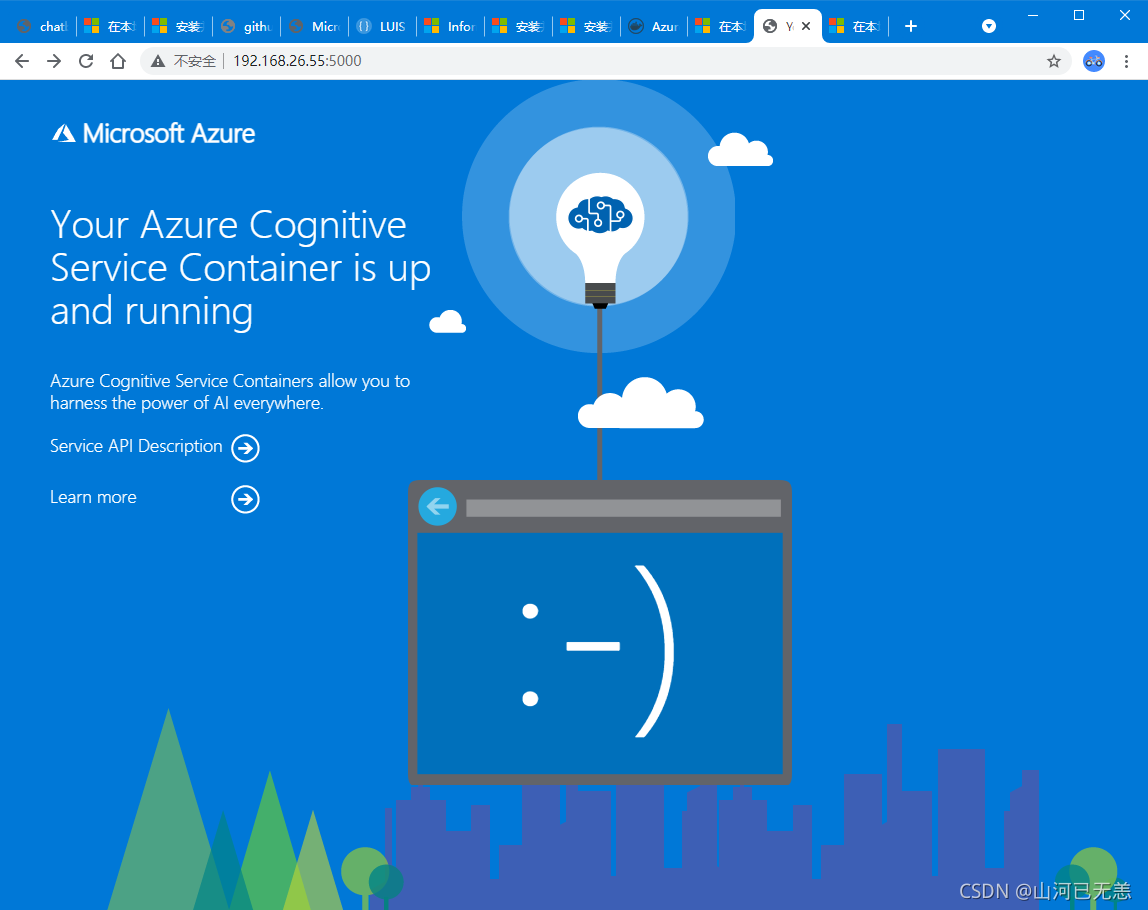Maximize the browser window
1148x910 pixels.
click(x=1078, y=15)
